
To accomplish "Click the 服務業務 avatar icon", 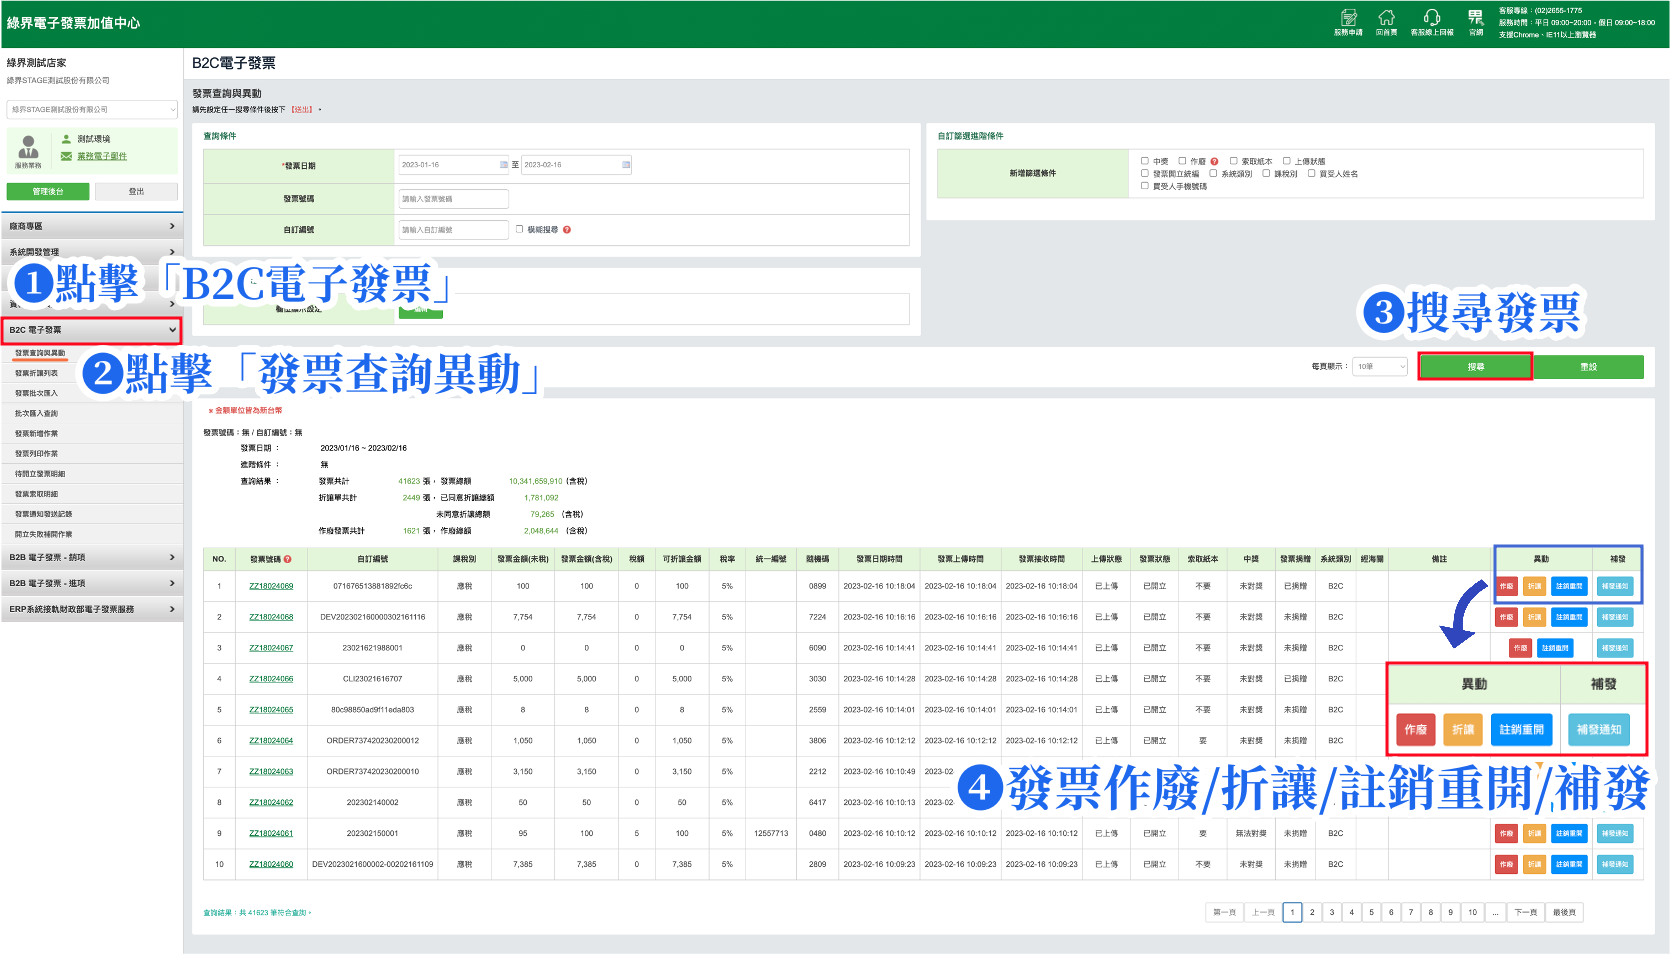I will click(x=28, y=147).
